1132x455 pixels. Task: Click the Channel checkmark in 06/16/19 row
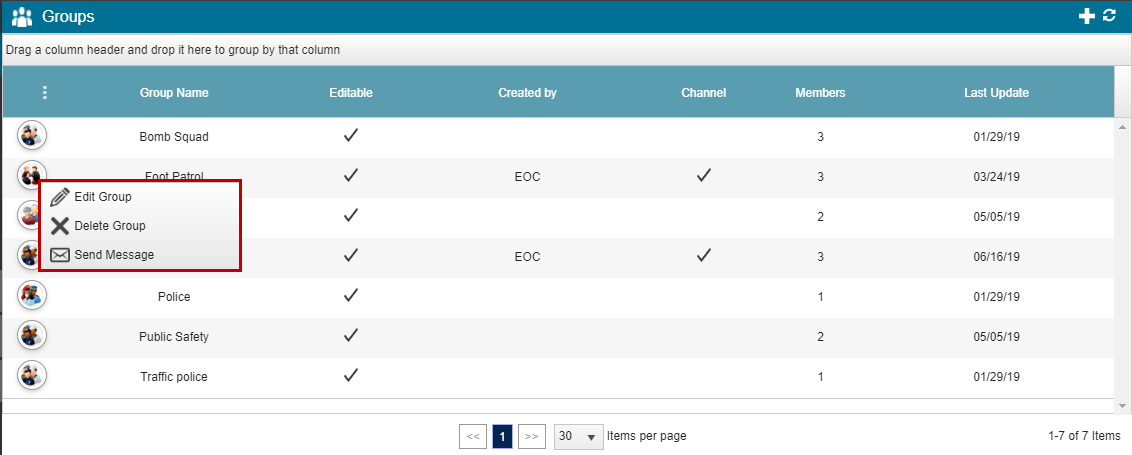[x=704, y=255]
